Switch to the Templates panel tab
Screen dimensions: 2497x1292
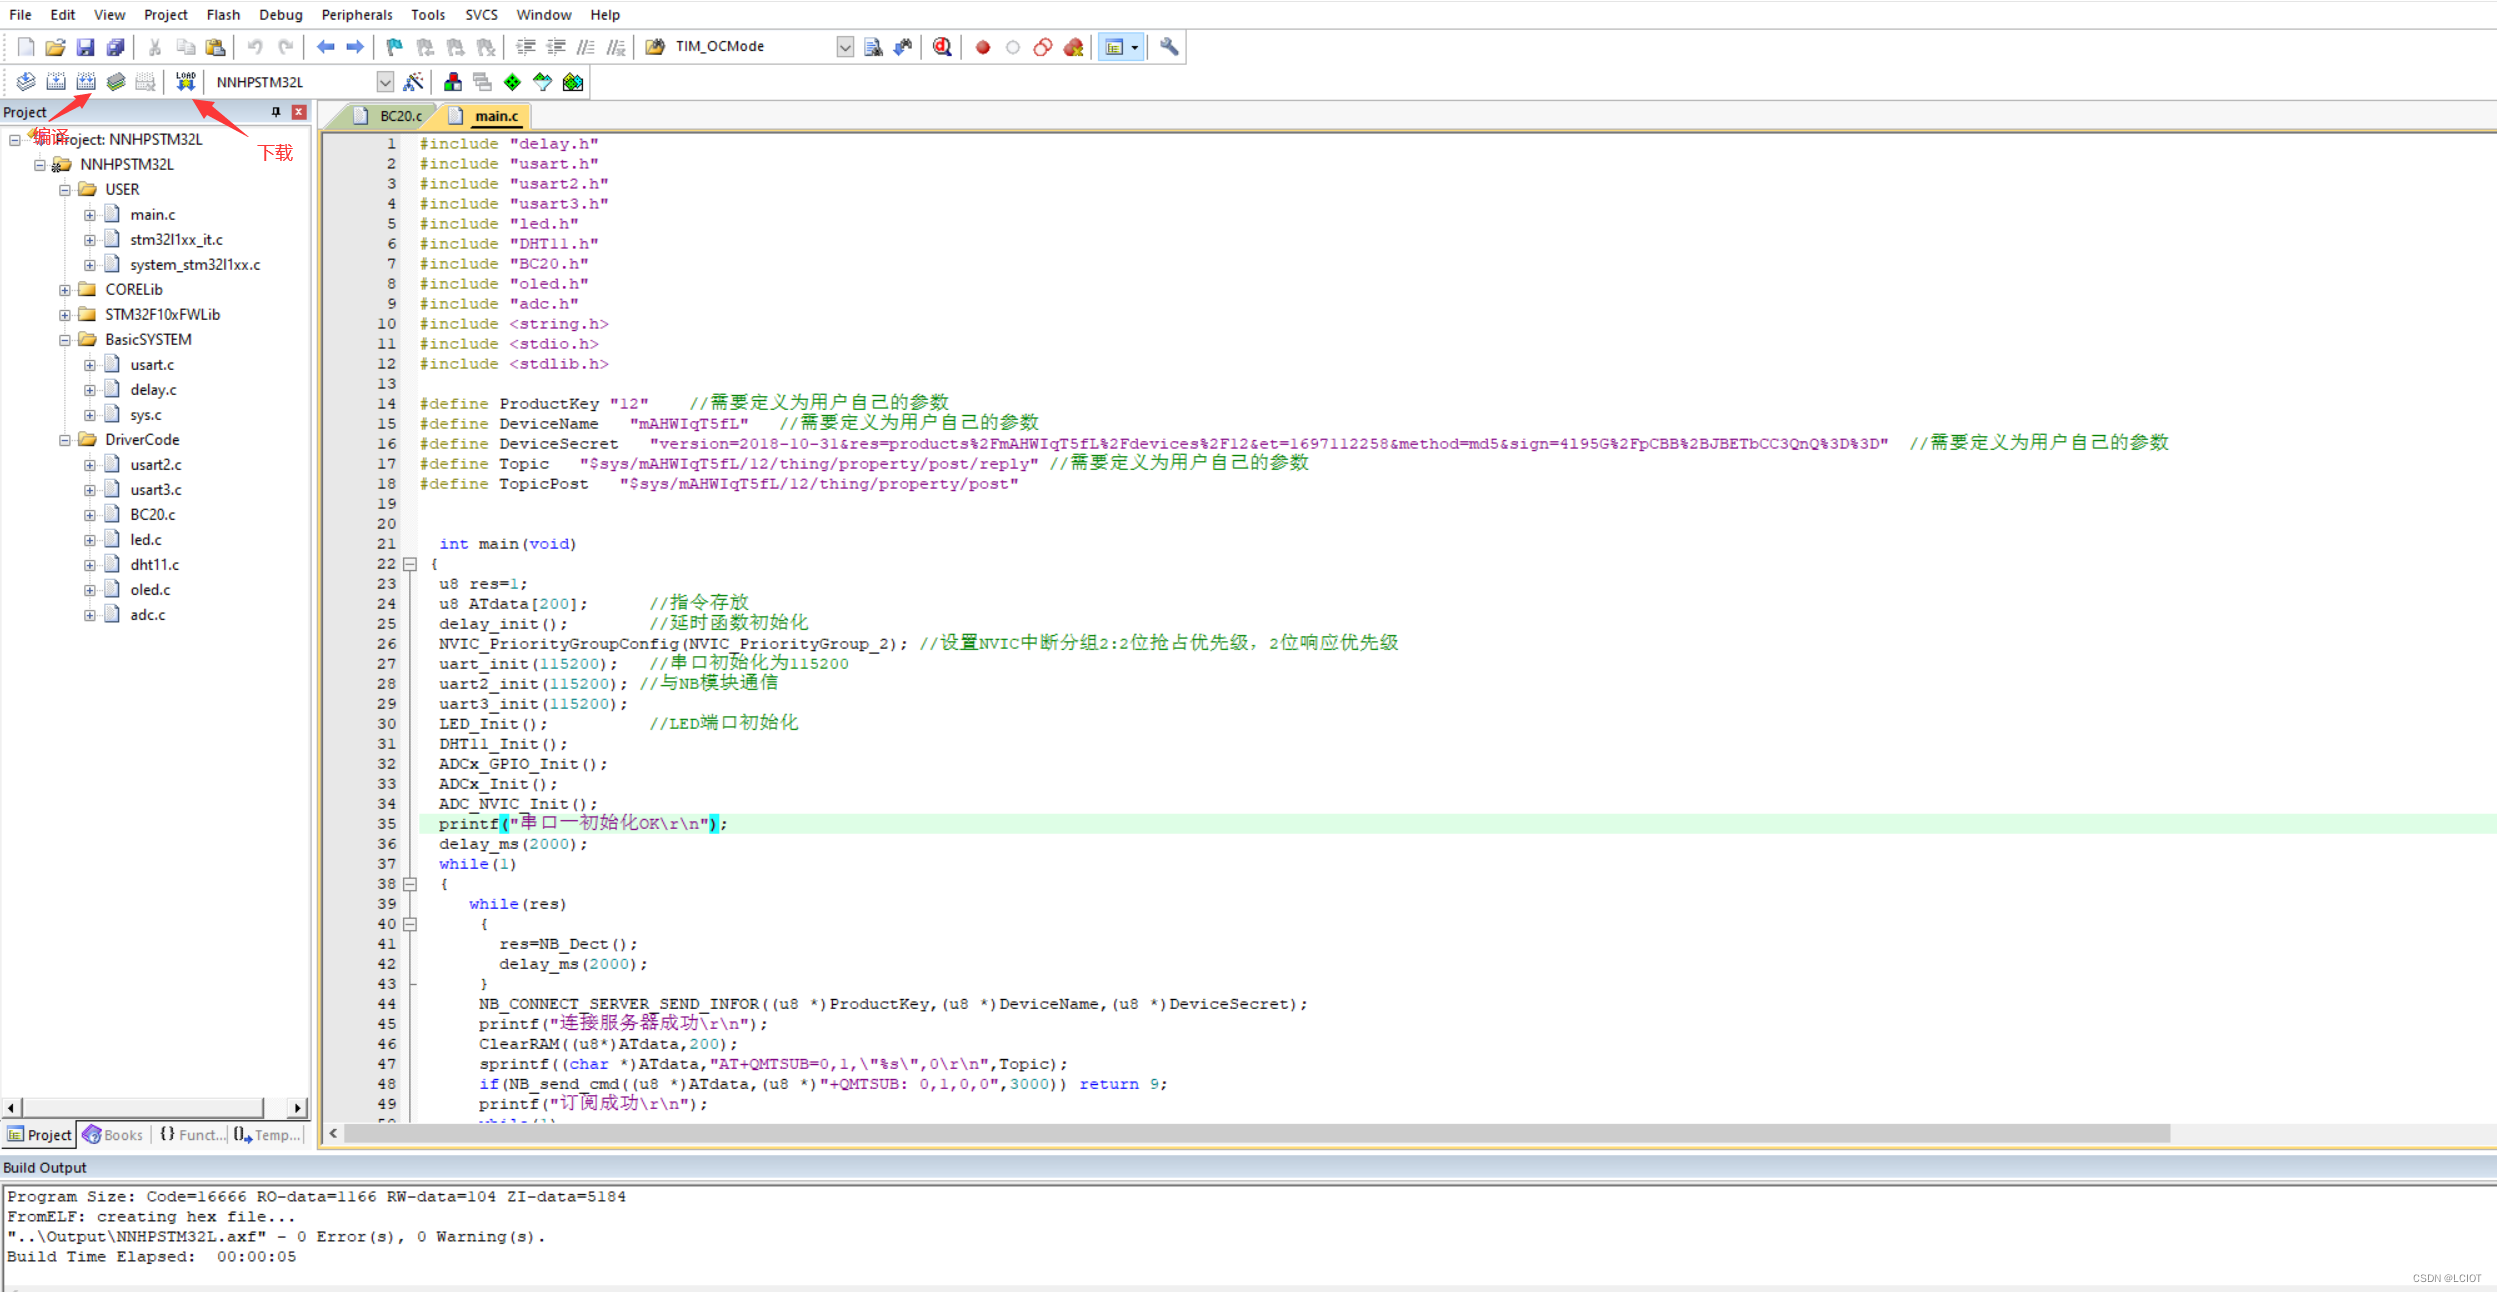point(267,1135)
